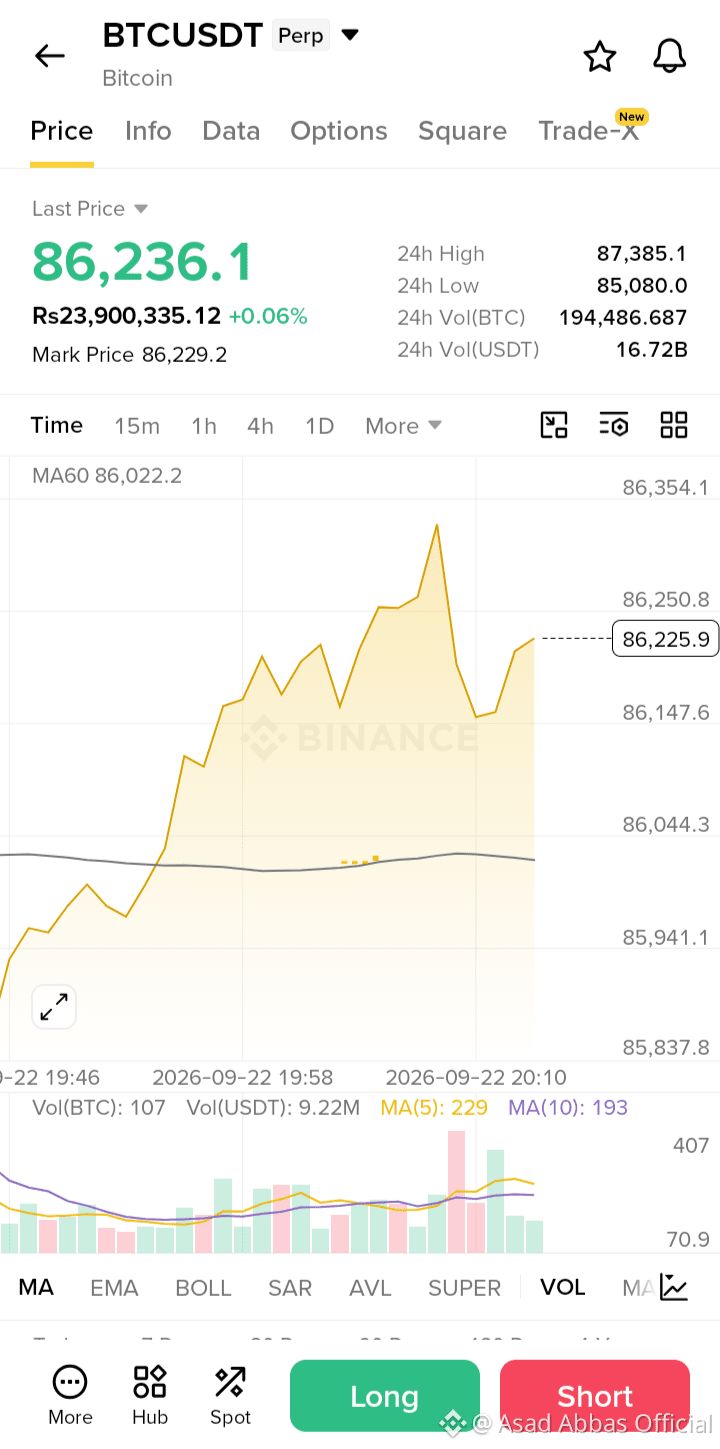Select the 4h timeframe
Screen dimensions: 720x1449
tap(260, 426)
